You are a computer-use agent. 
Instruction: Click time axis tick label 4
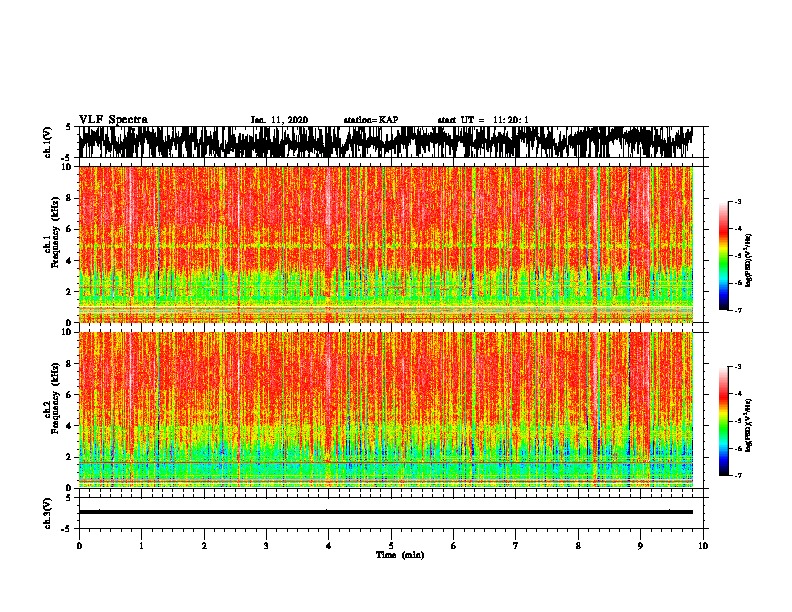point(329,546)
